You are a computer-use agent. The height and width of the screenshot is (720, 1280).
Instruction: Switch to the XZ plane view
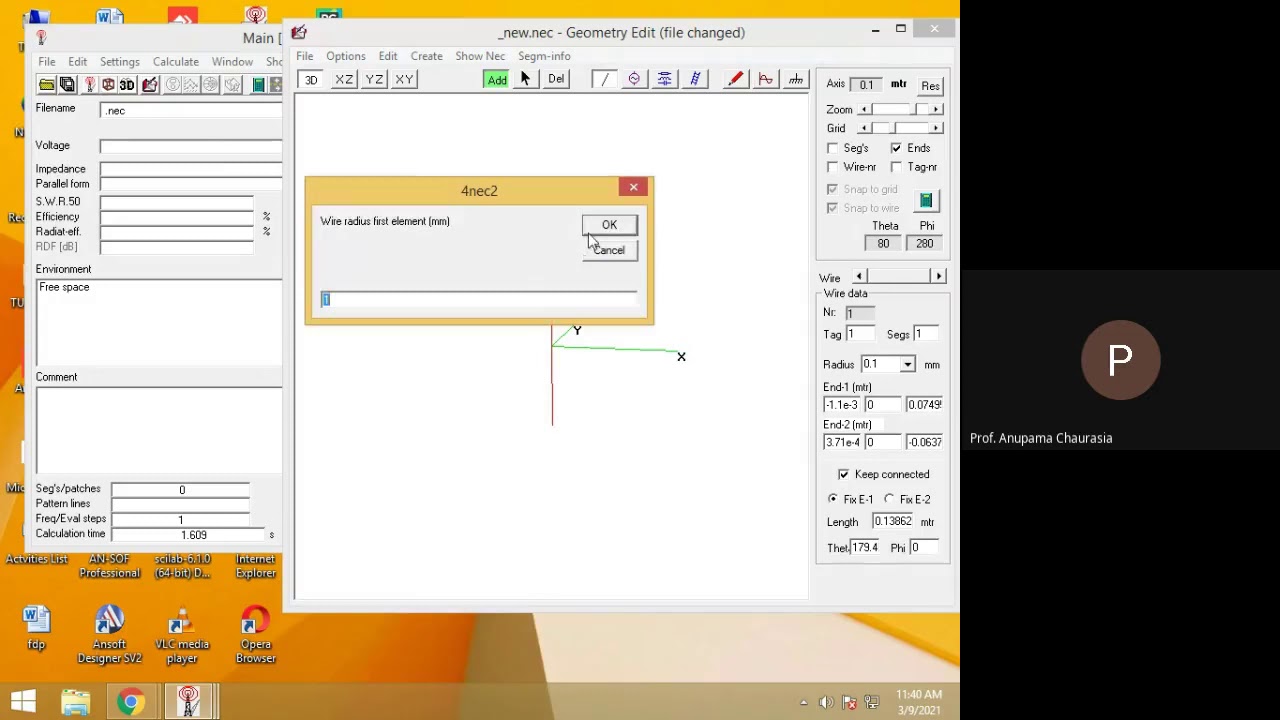(344, 79)
